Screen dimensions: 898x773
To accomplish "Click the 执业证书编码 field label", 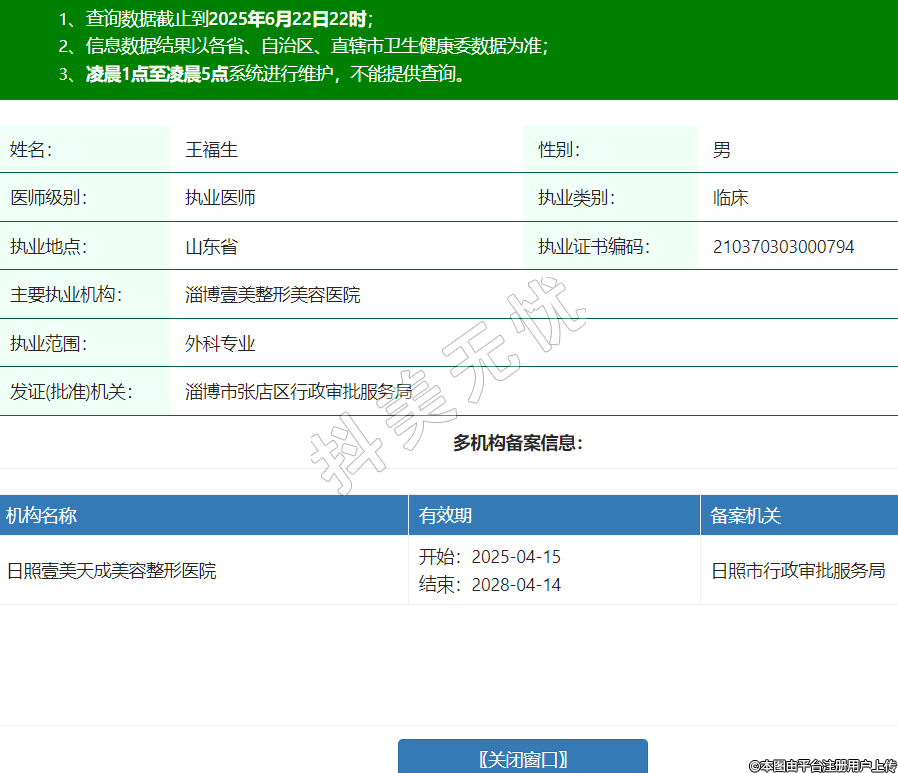I will tap(594, 247).
